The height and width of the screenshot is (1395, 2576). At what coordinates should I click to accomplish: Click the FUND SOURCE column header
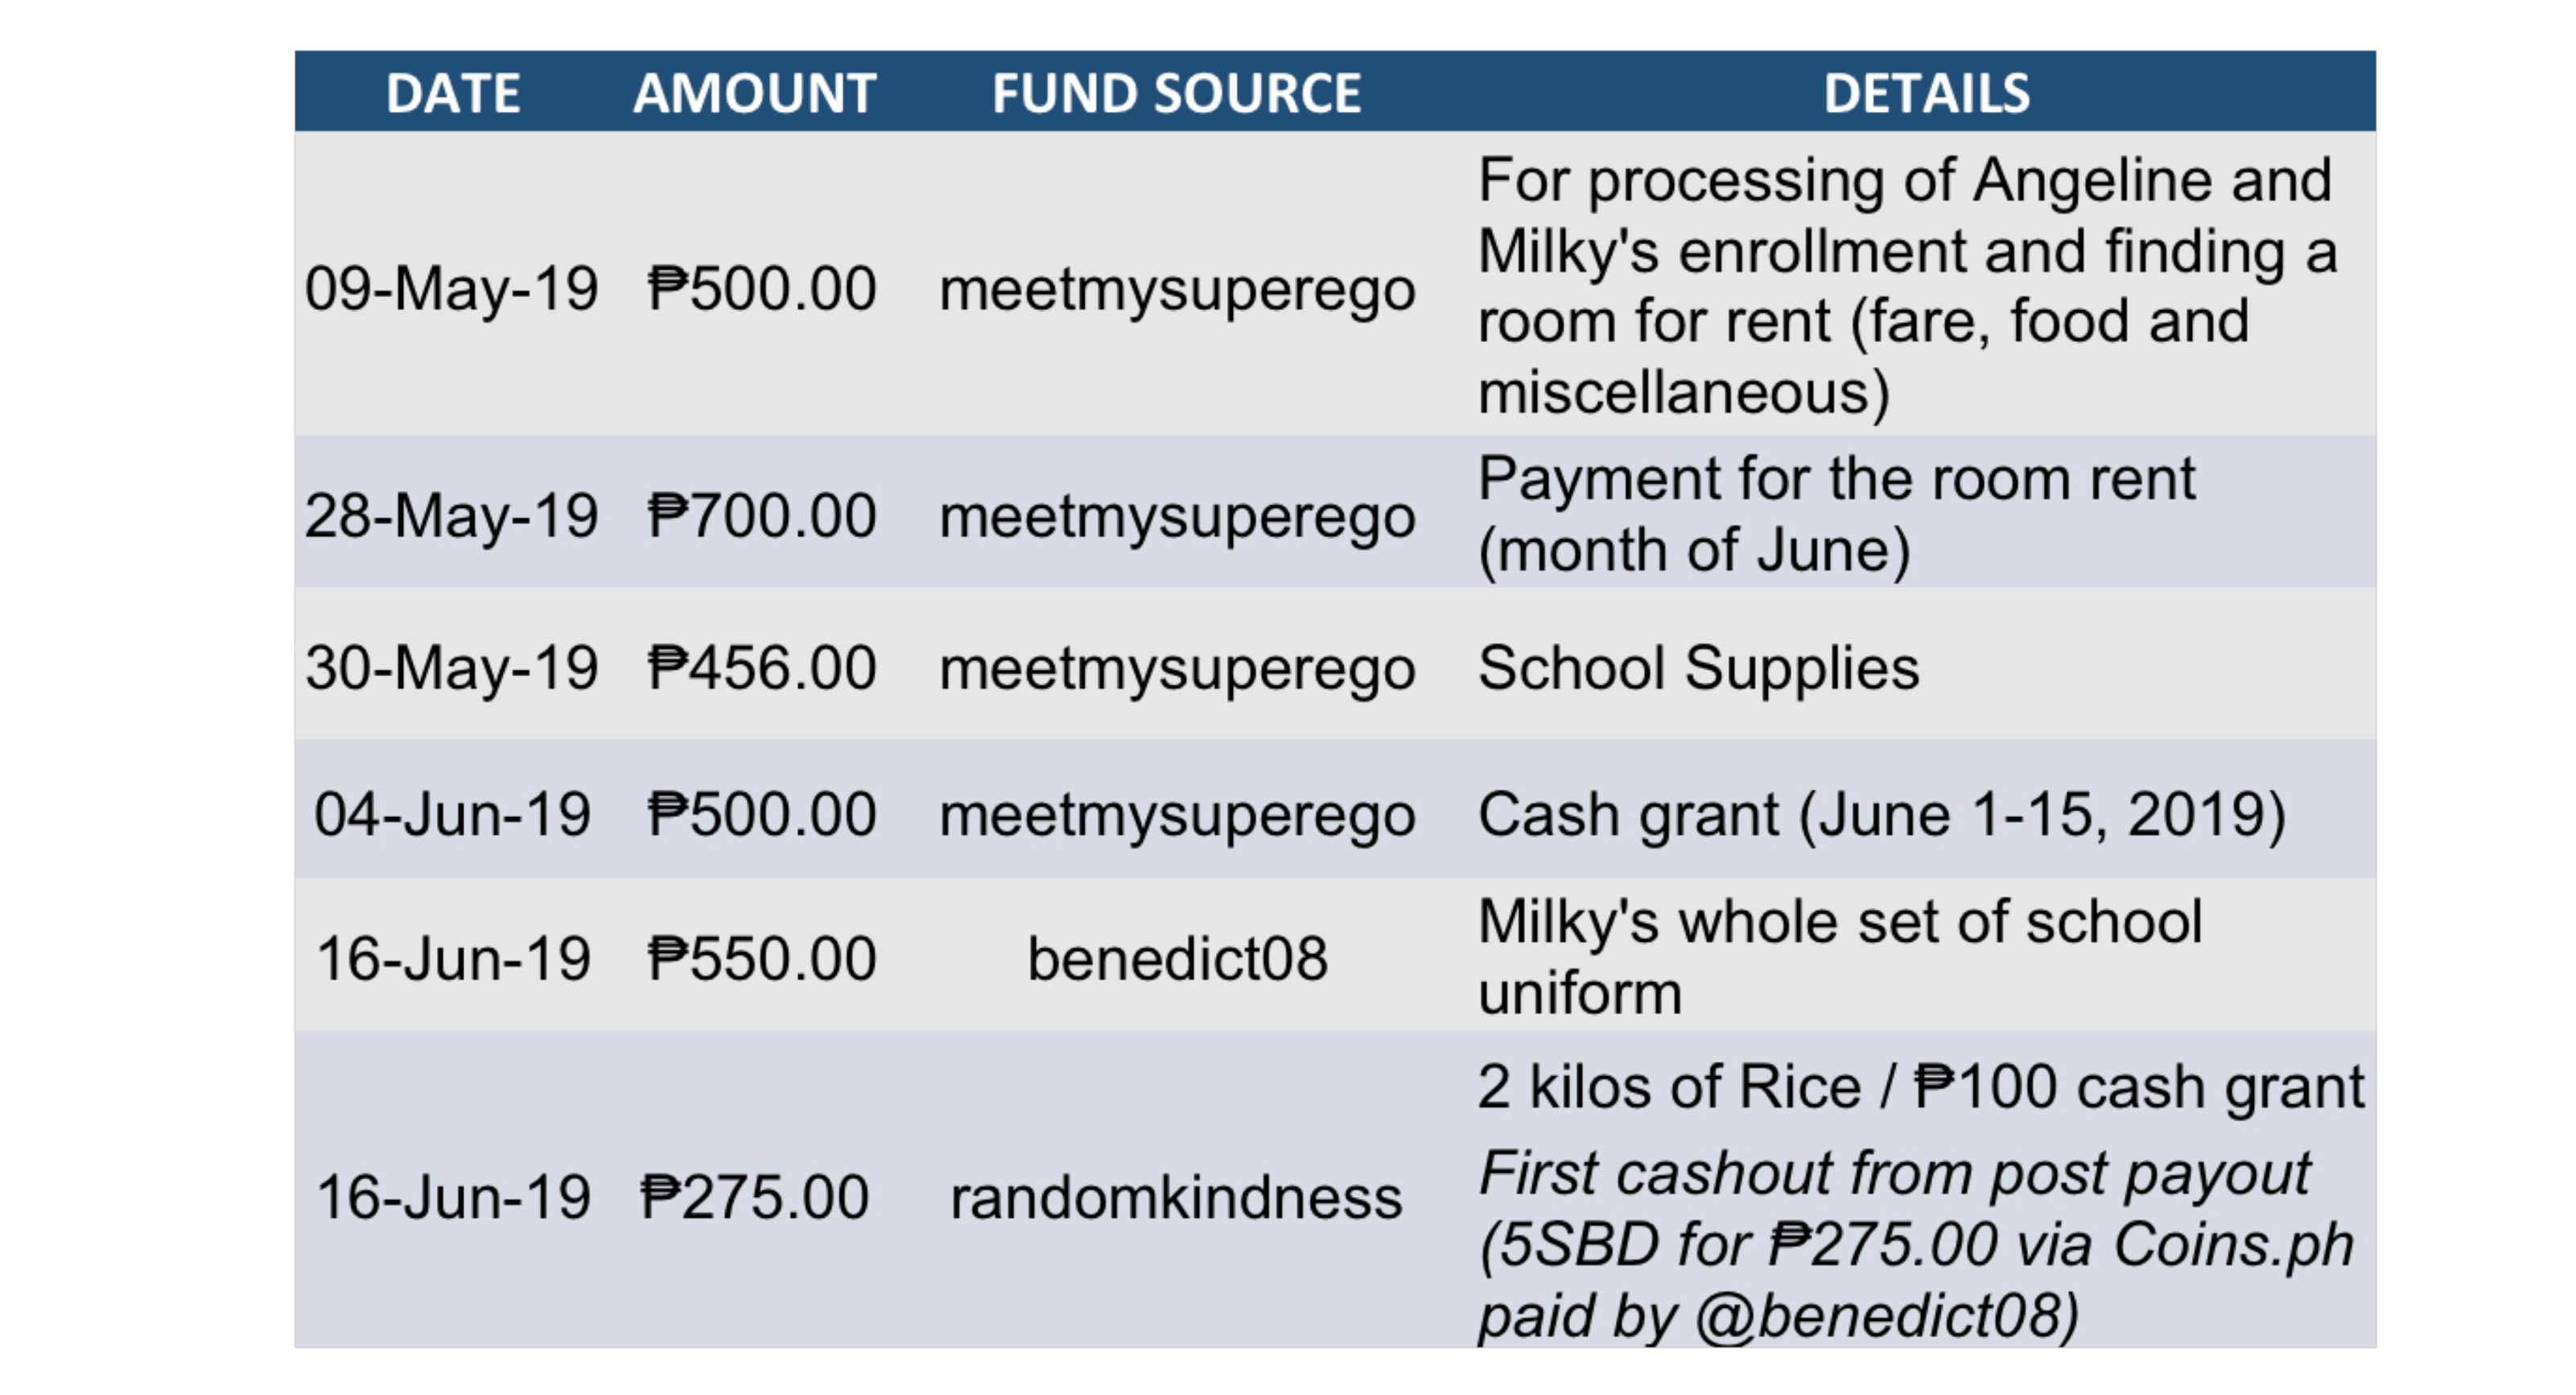[x=1176, y=93]
